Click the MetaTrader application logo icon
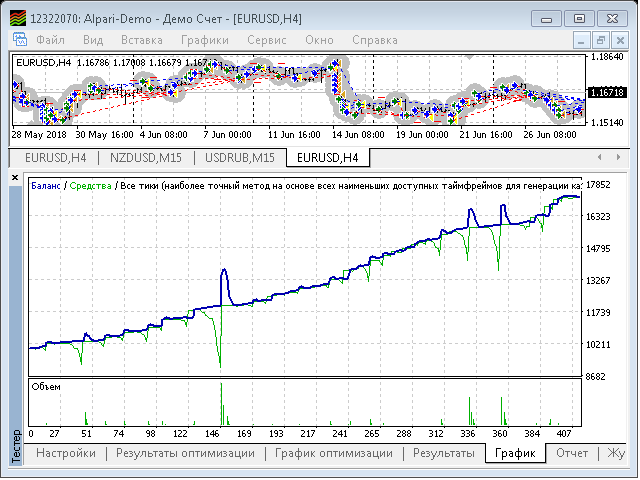 coord(18,18)
